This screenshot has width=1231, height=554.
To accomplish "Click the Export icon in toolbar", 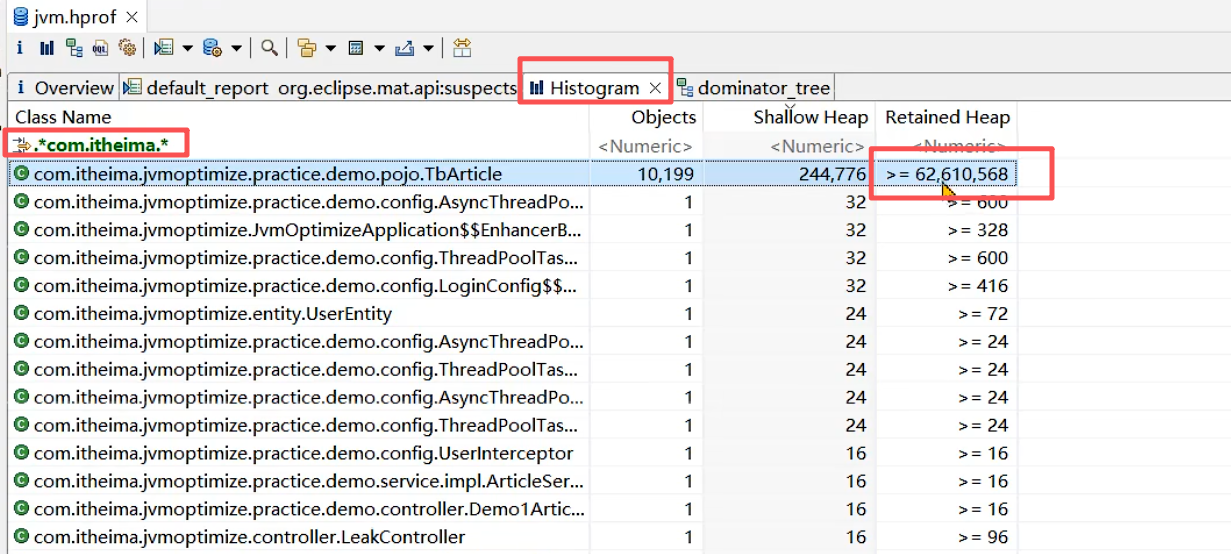I will click(405, 47).
